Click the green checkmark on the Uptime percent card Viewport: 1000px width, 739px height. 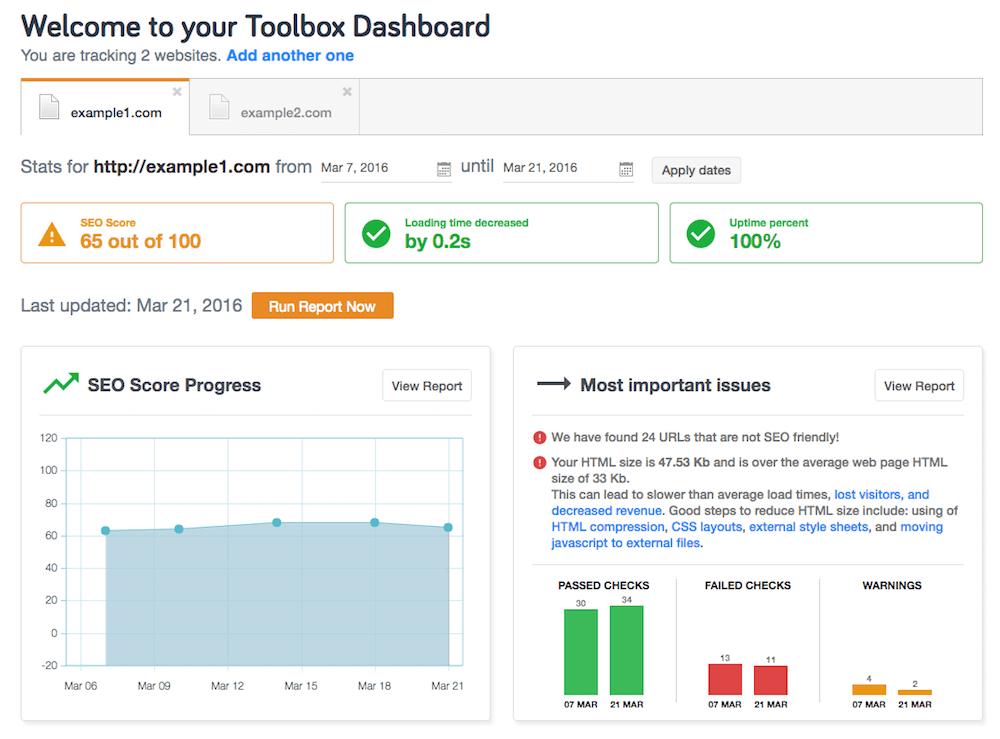[699, 232]
